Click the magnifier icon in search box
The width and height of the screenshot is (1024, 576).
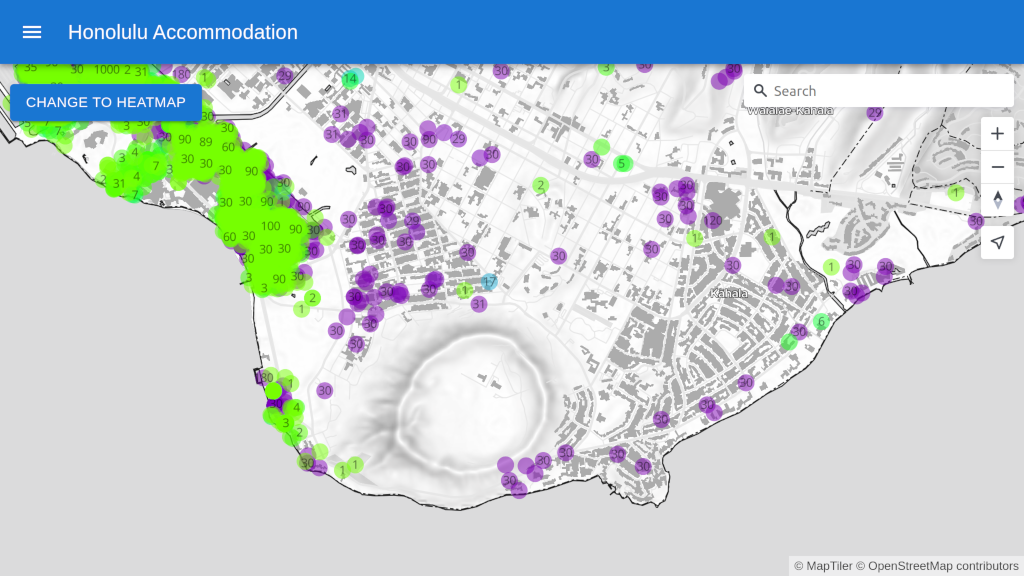point(760,91)
